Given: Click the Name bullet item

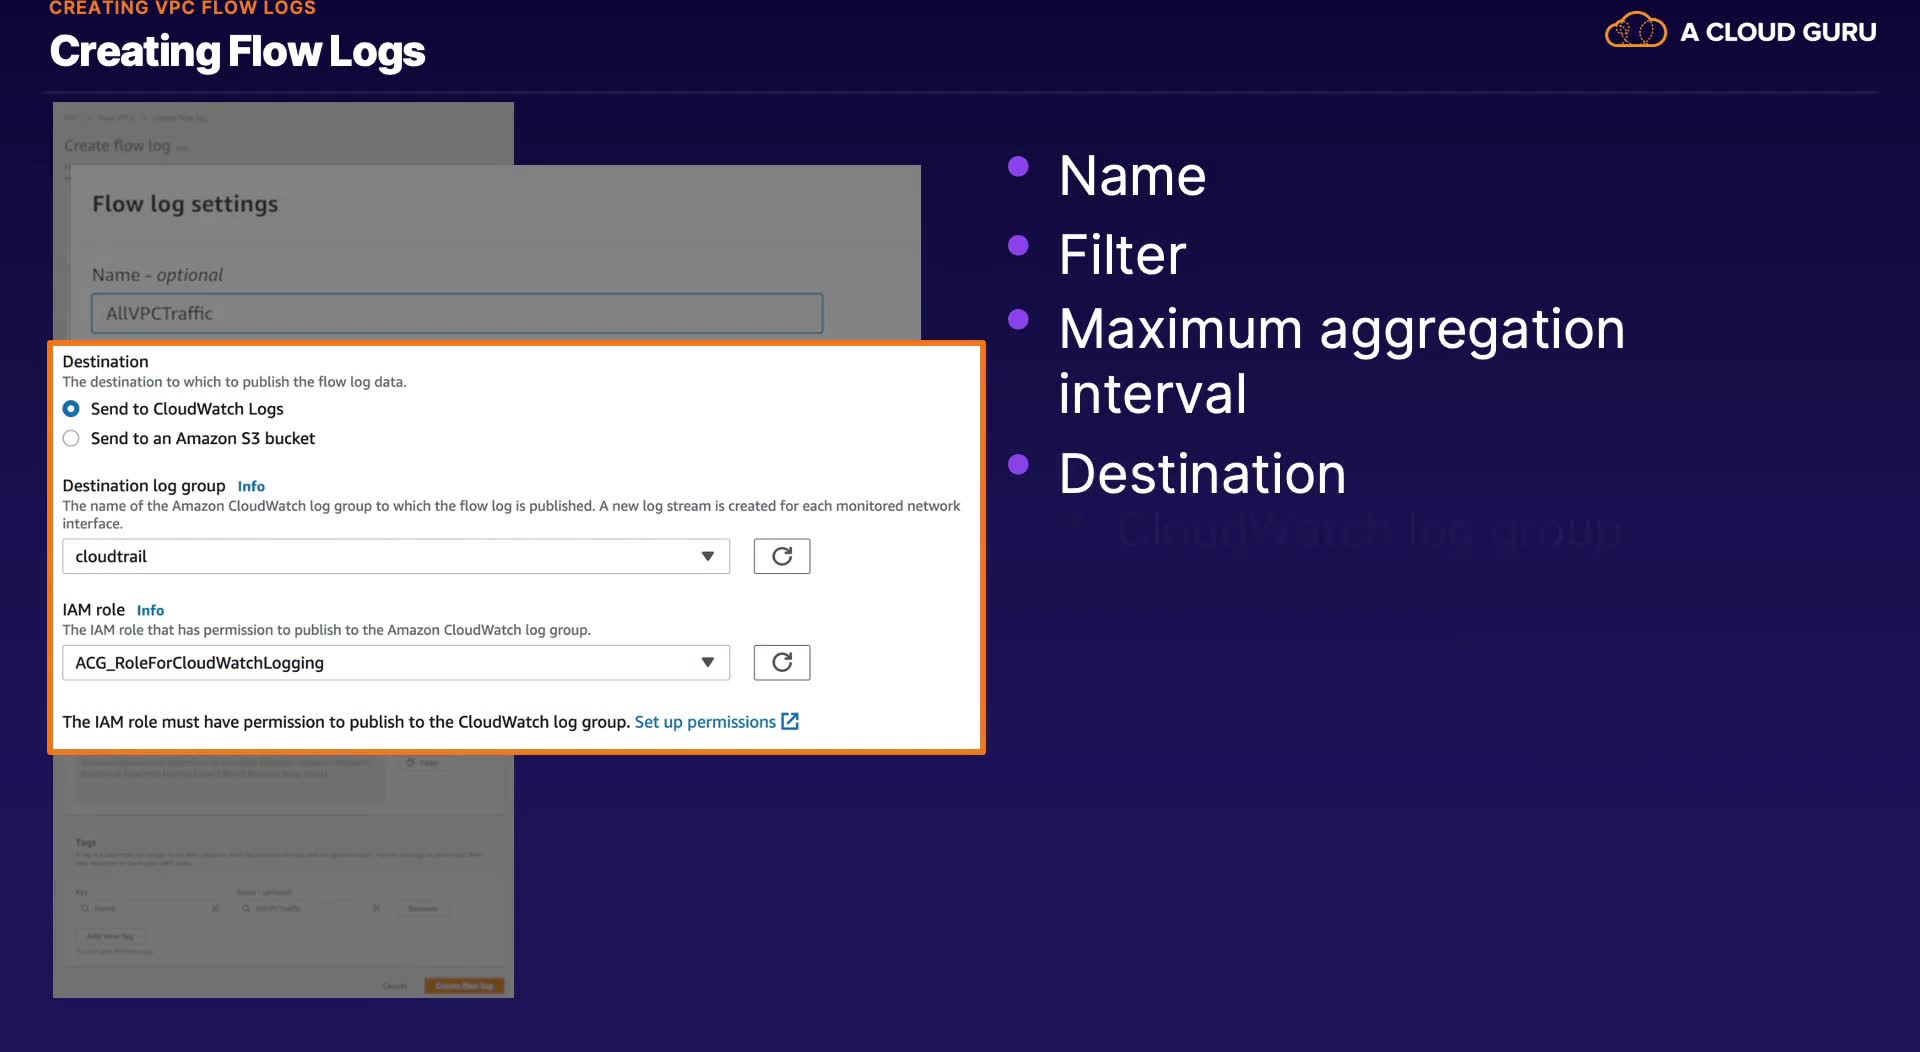Looking at the screenshot, I should point(1132,175).
